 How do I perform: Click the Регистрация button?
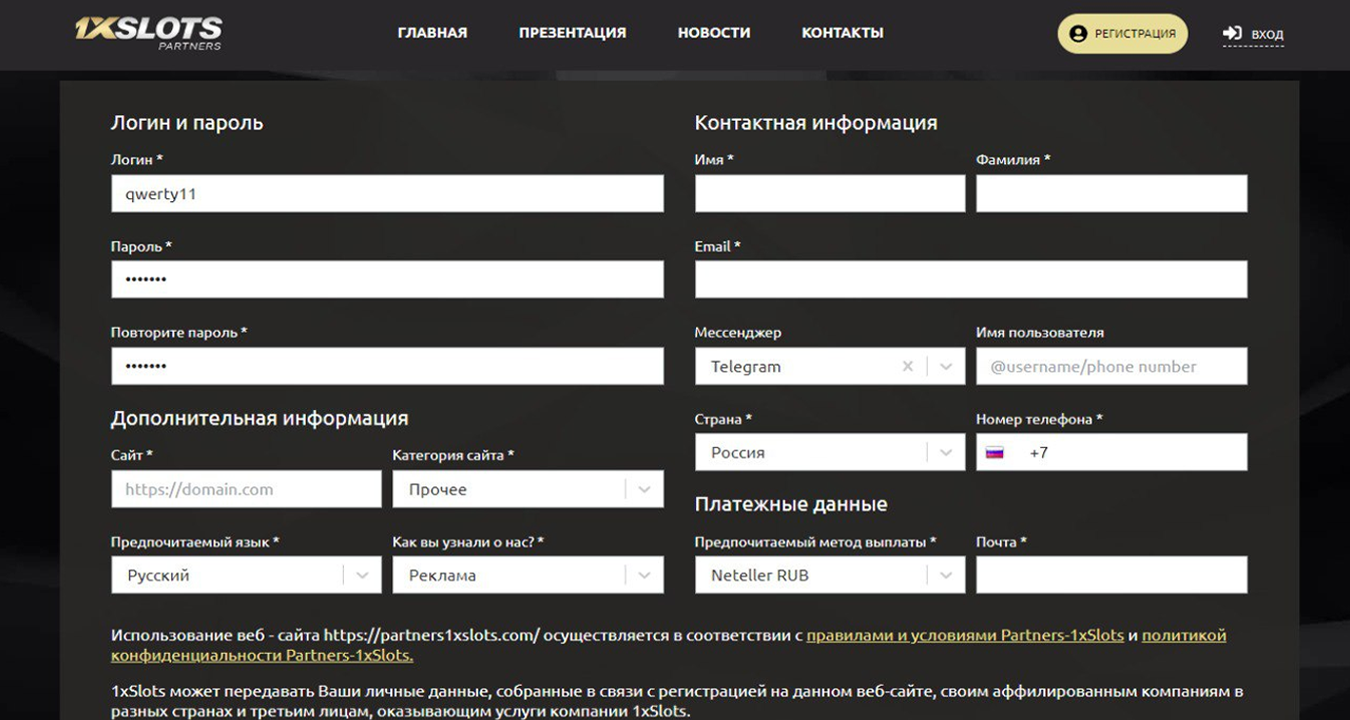1123,34
